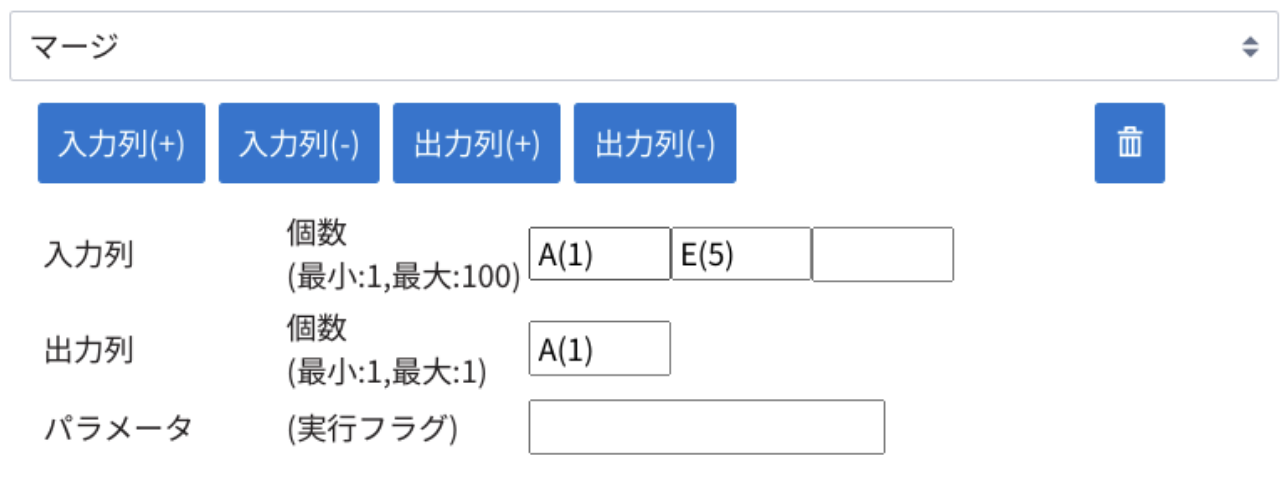
Task: Click 個数 label in the 出力列 row
Action: pos(316,327)
